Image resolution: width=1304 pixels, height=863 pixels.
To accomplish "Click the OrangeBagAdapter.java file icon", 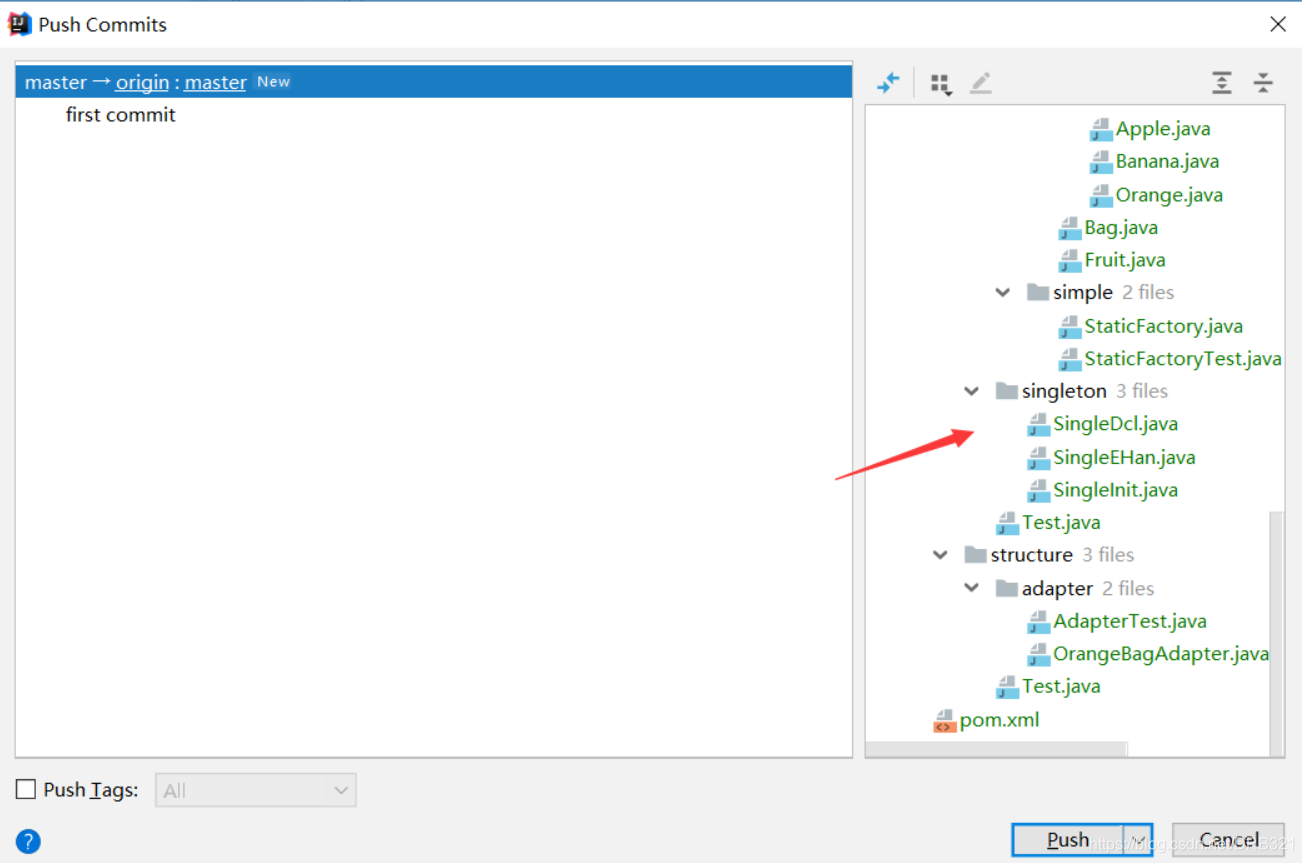I will (x=1039, y=655).
